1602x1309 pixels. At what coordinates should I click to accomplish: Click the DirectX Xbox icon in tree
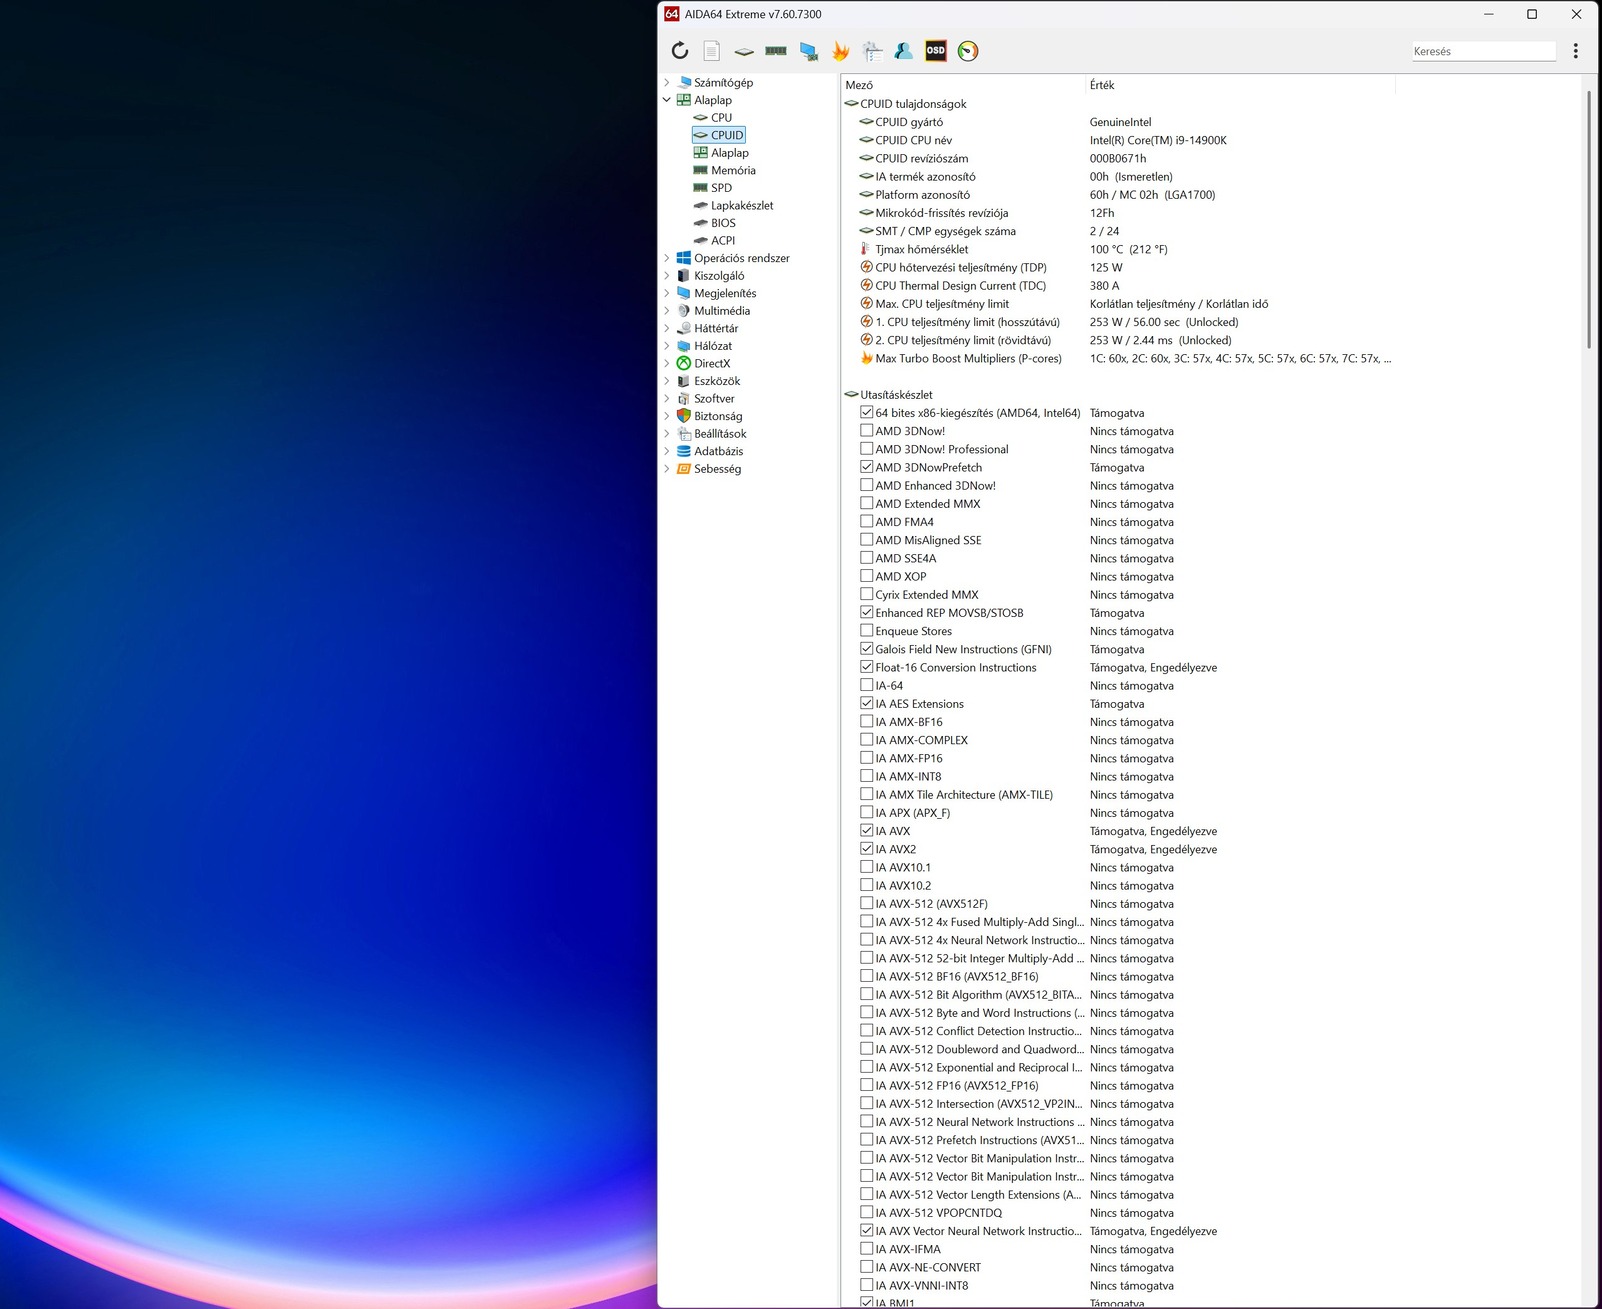coord(684,363)
